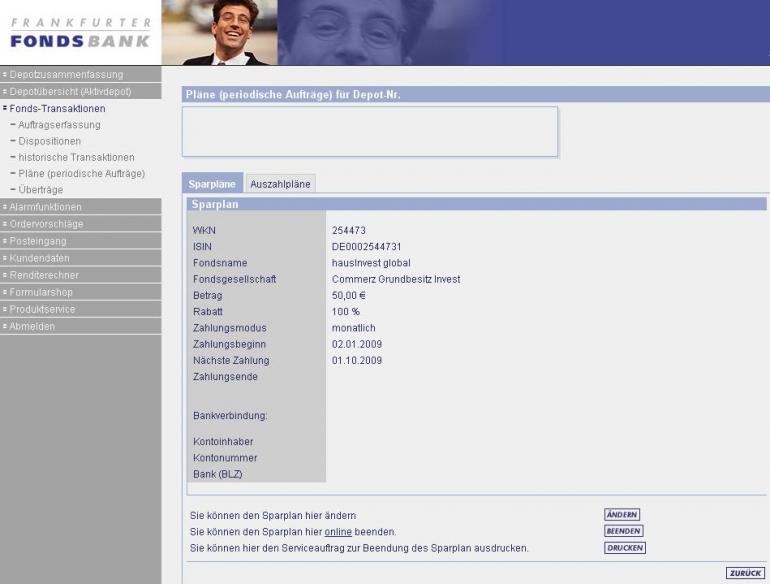This screenshot has height=584, width=770.
Task: Open Dispositionen submenu entry
Action: coord(49,141)
